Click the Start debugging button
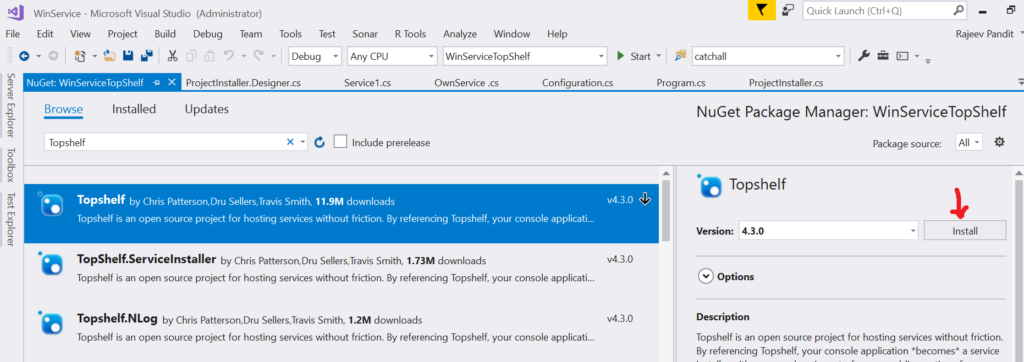 tap(633, 56)
